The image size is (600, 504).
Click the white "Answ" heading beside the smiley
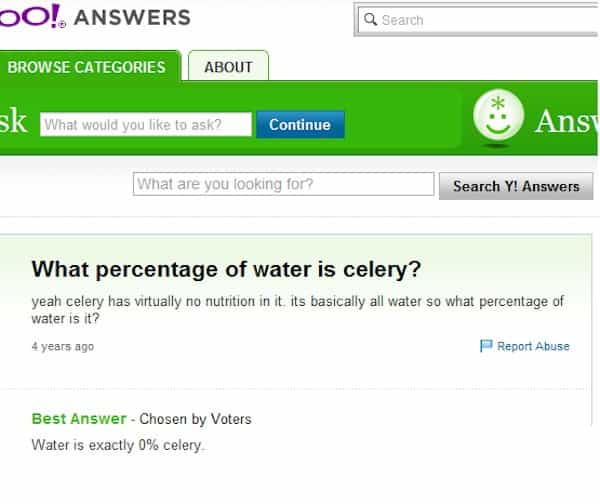pos(566,121)
